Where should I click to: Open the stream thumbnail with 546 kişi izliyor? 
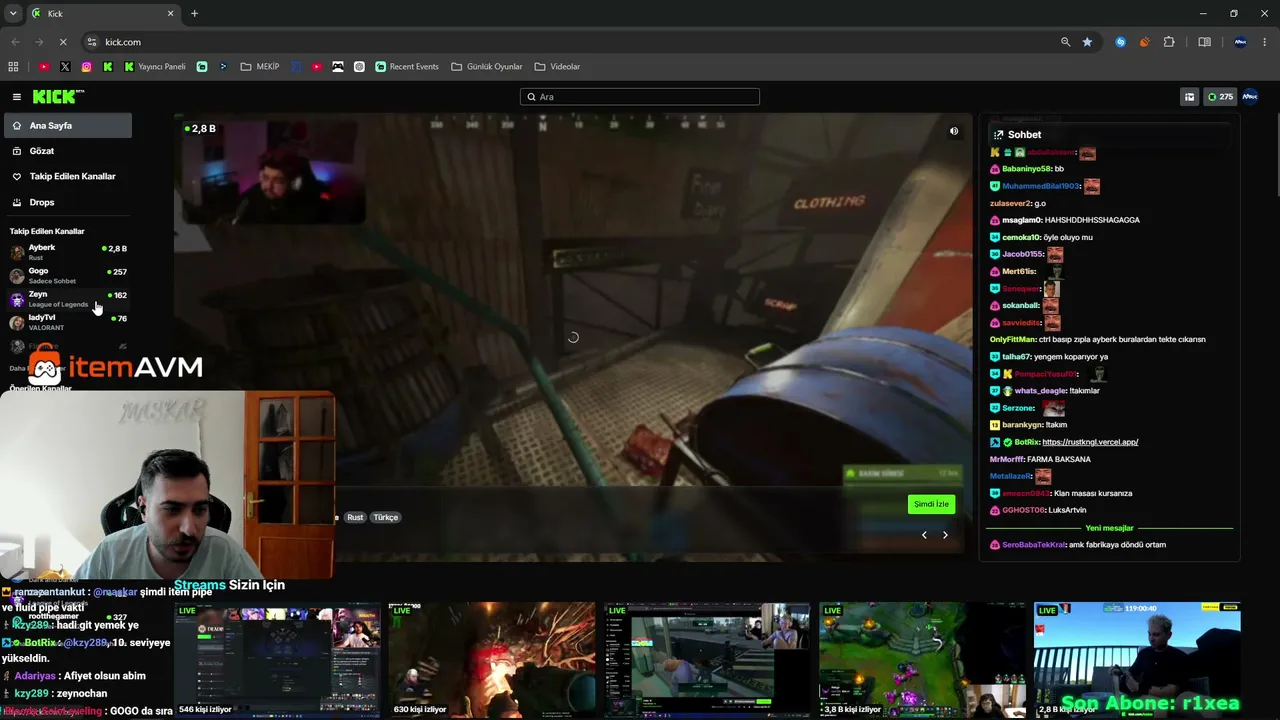click(277, 660)
